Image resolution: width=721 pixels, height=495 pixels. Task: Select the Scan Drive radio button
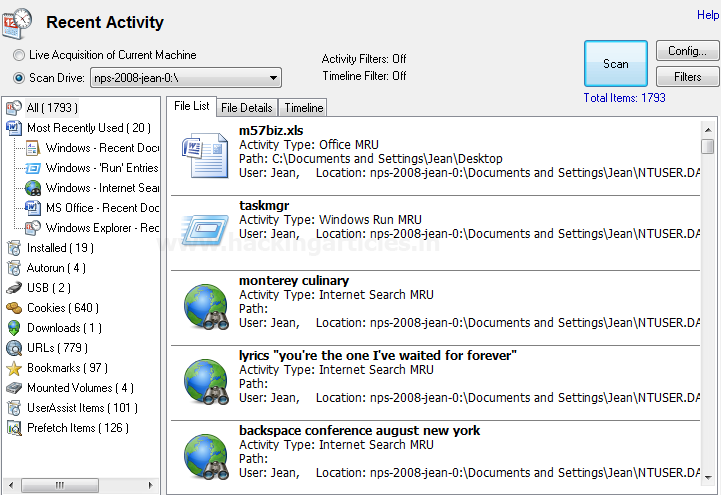point(20,77)
